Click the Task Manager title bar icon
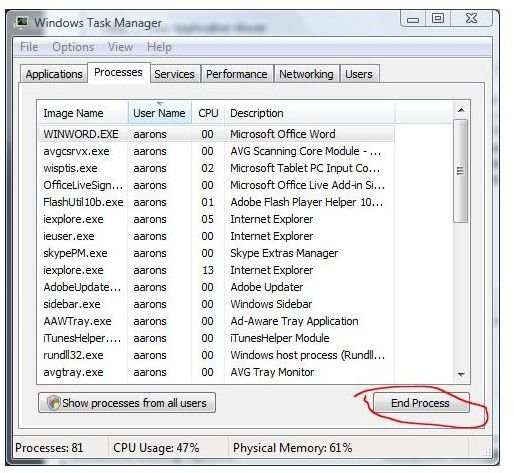The height and width of the screenshot is (473, 514). click(23, 22)
